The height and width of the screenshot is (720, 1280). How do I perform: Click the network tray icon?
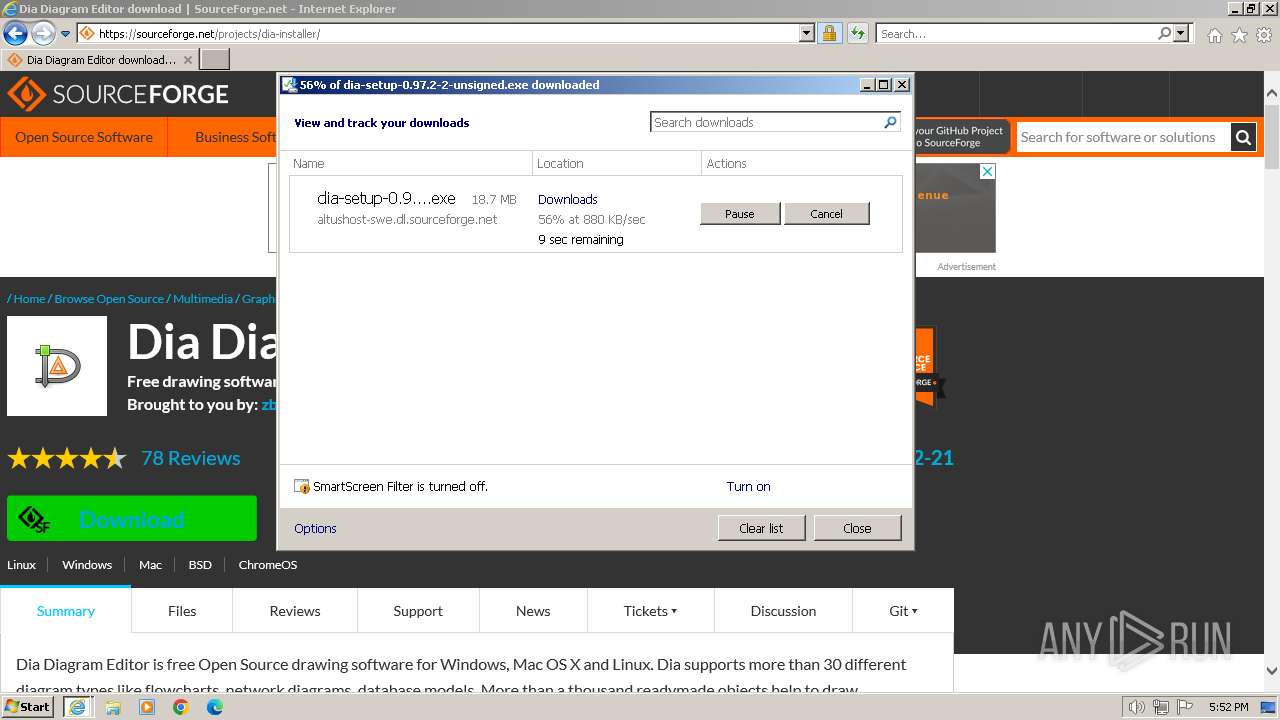[x=1161, y=707]
